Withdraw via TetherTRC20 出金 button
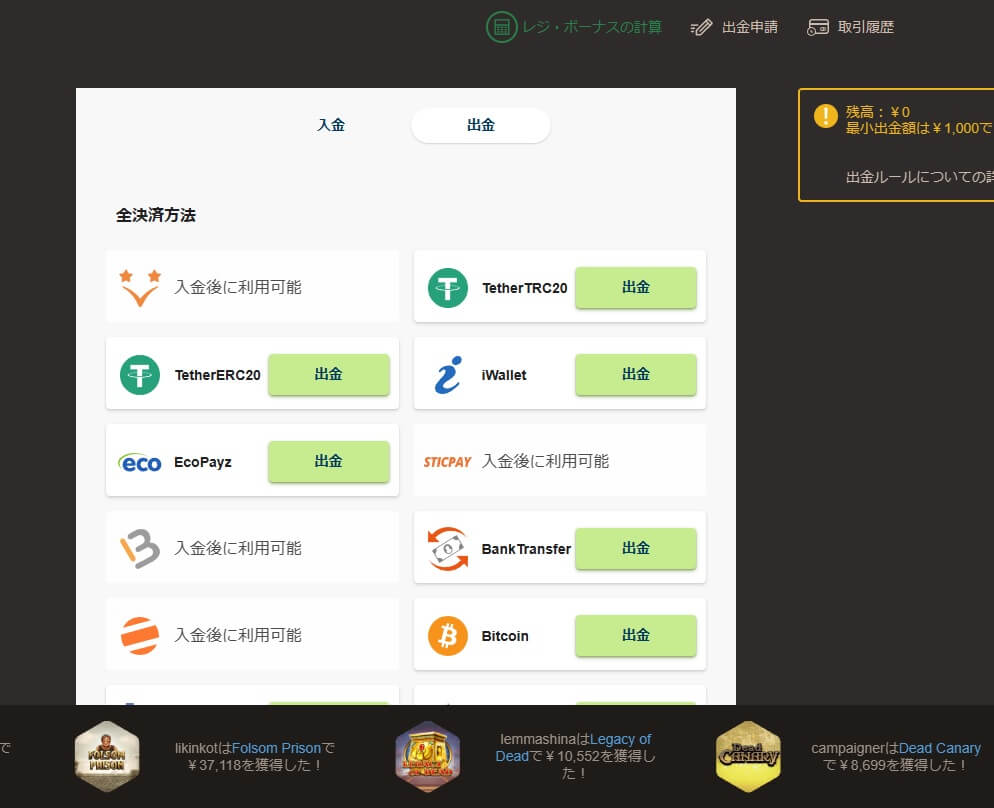Screen dimensions: 994x808 pos(636,287)
